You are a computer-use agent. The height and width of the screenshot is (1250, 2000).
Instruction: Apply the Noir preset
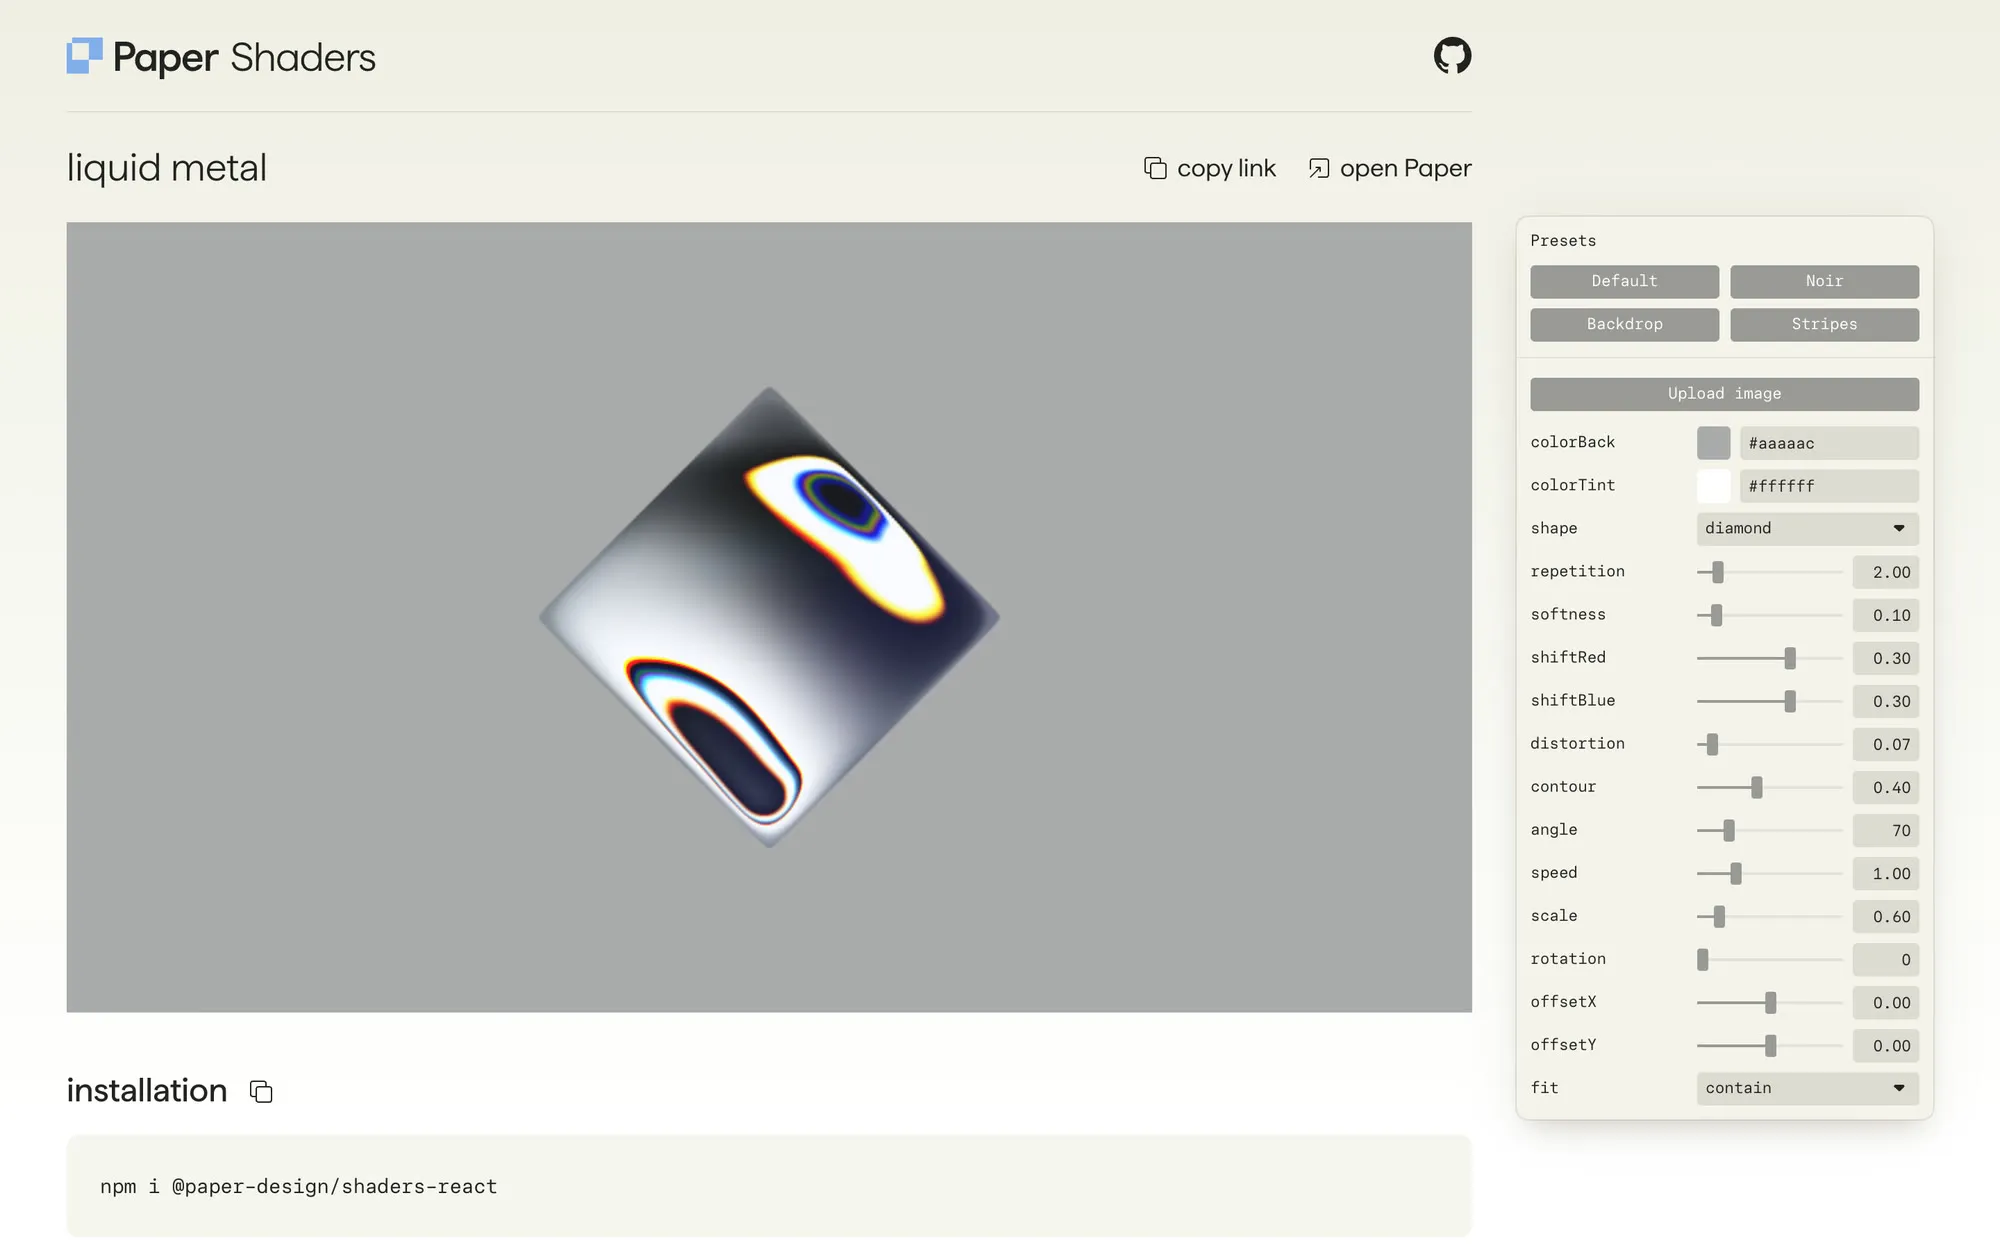pos(1824,281)
